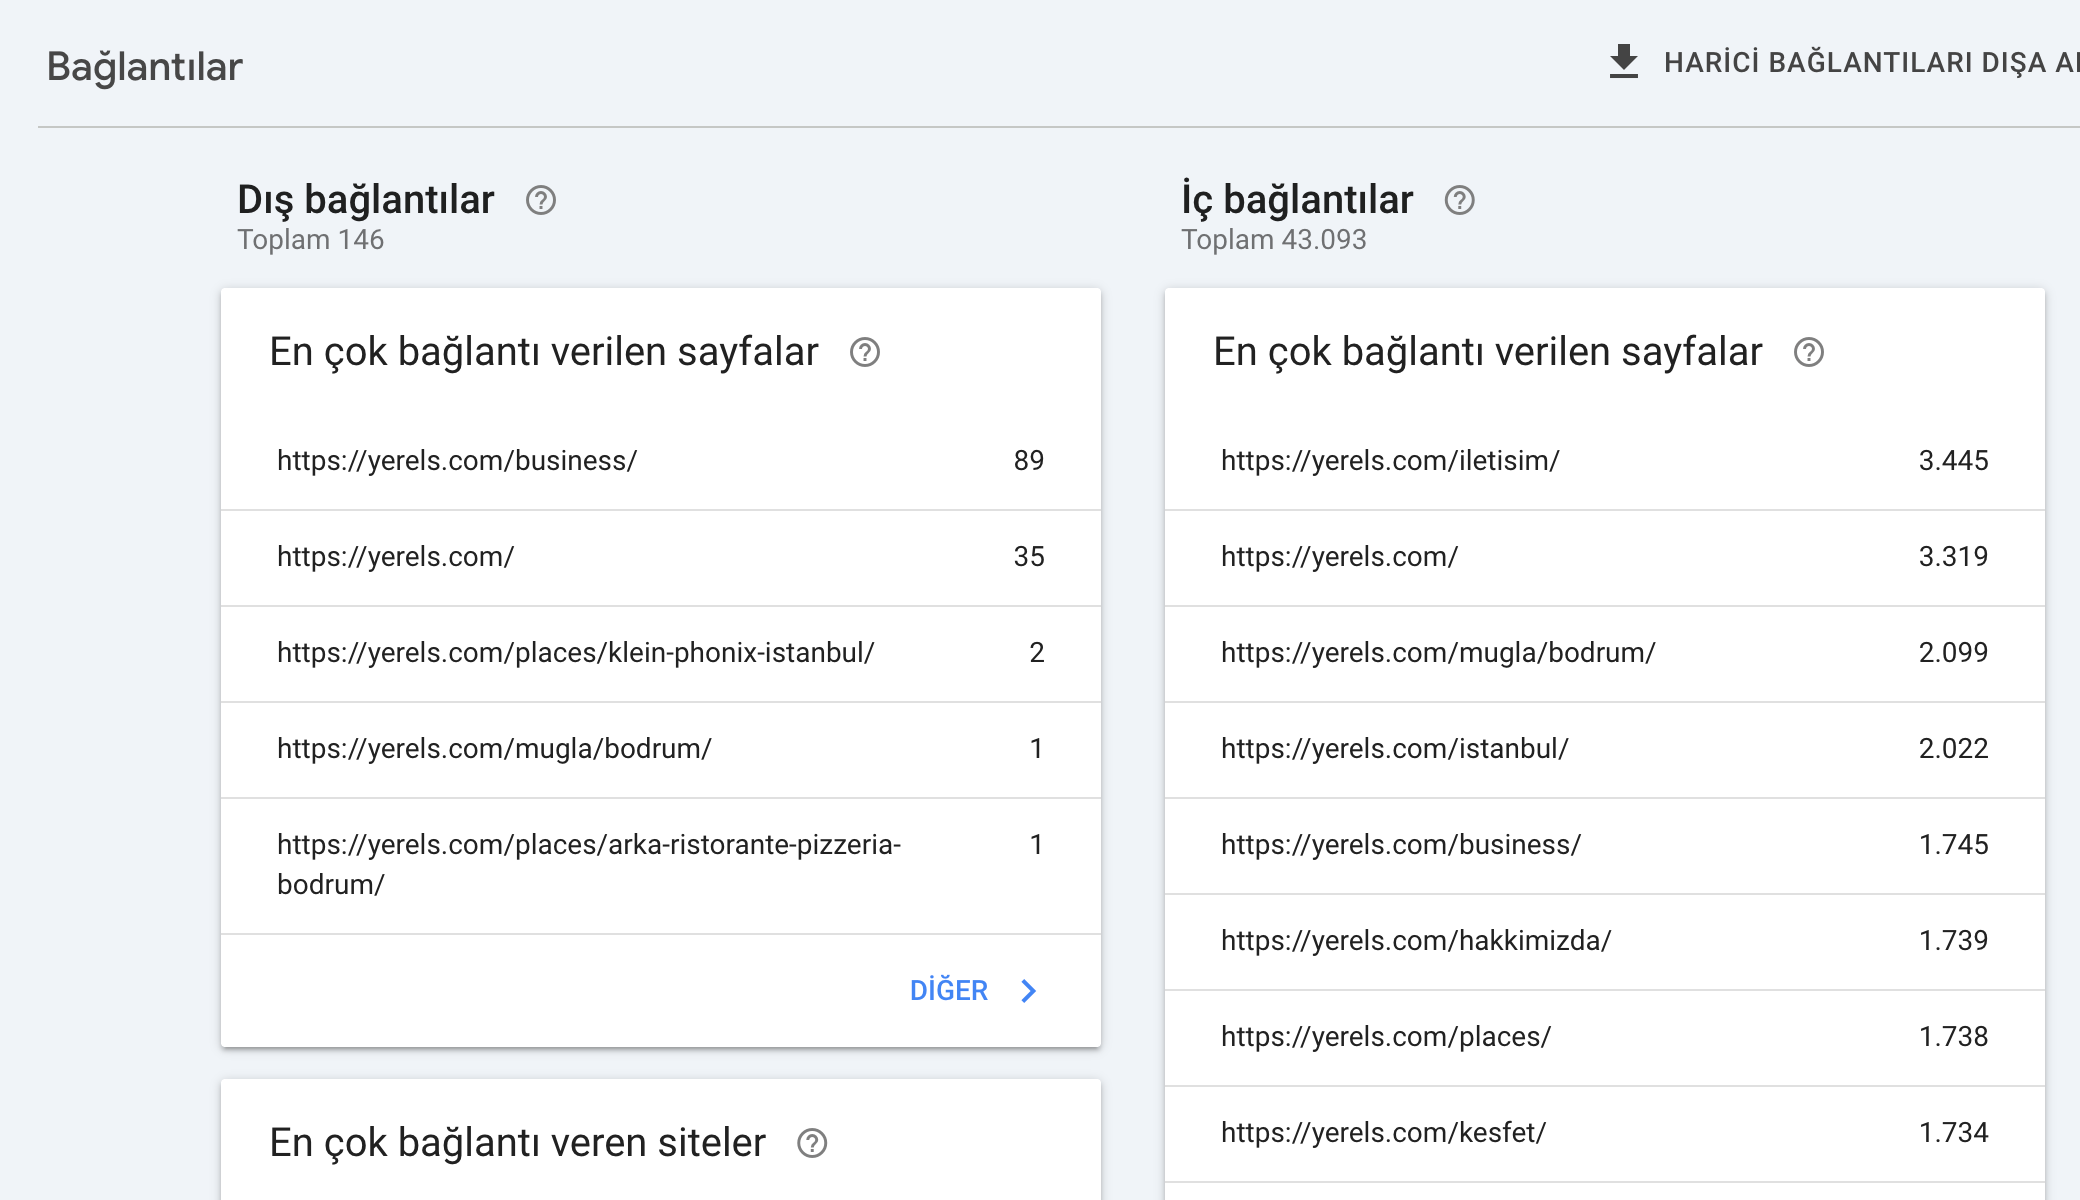Select yerels.com/places/ row
The height and width of the screenshot is (1200, 2080).
(1605, 1038)
